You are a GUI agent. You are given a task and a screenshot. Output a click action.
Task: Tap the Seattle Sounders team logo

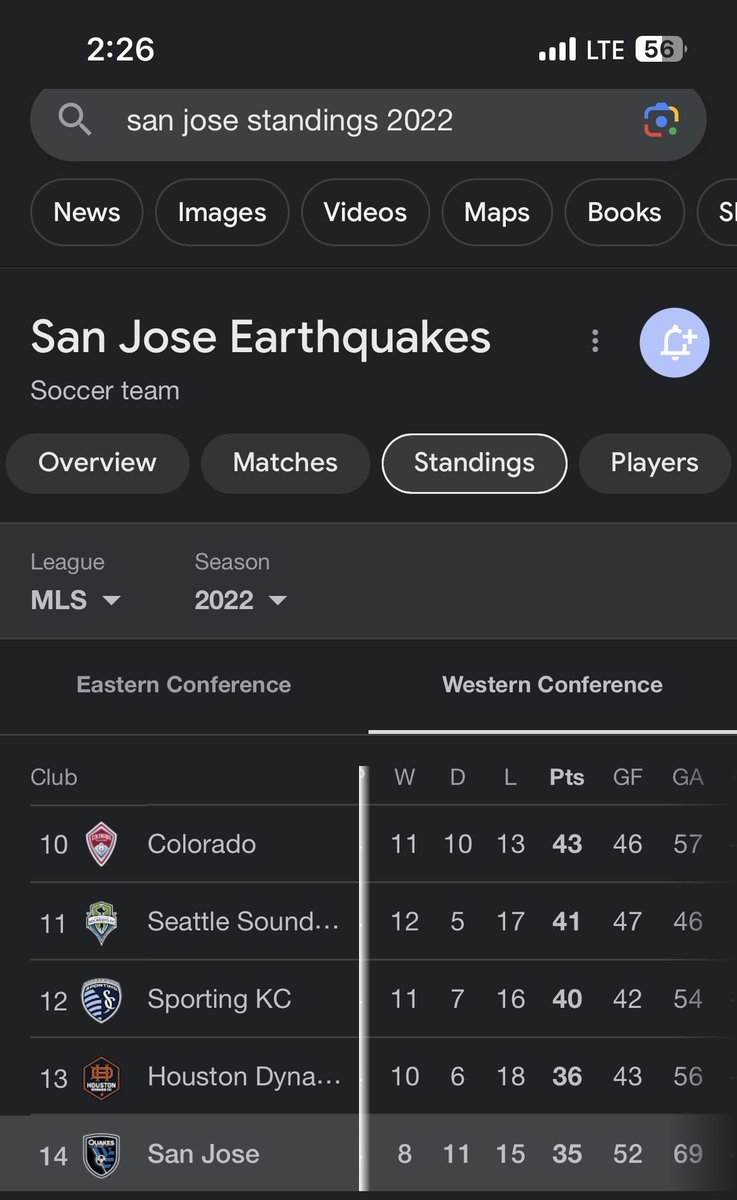(102, 922)
